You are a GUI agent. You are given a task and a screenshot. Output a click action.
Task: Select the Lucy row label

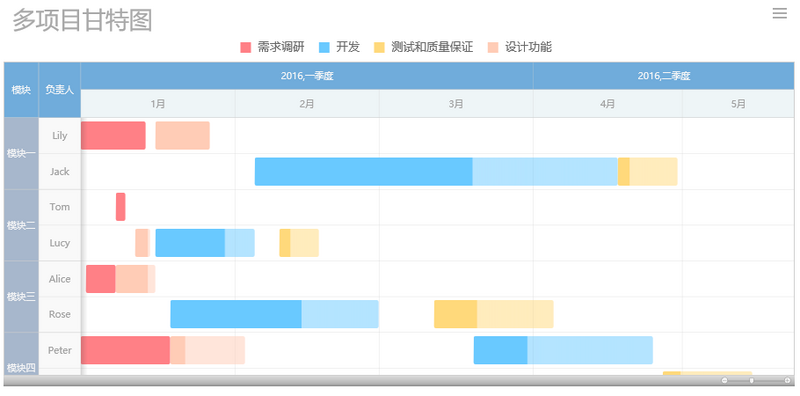point(60,243)
